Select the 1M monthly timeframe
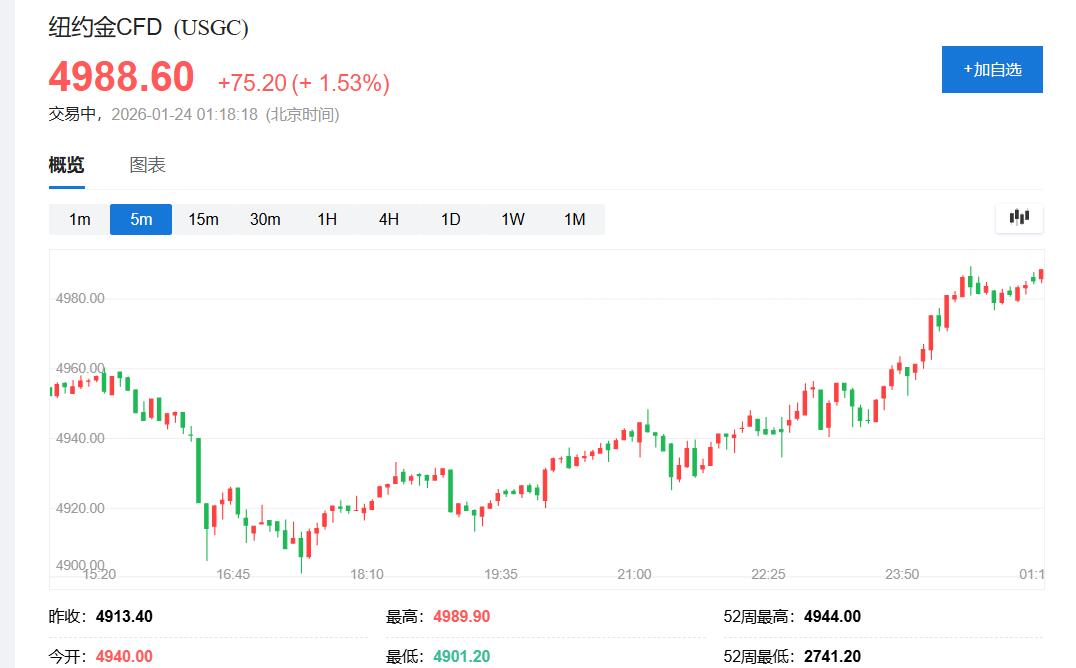Viewport: 1076px width, 668px height. point(574,219)
